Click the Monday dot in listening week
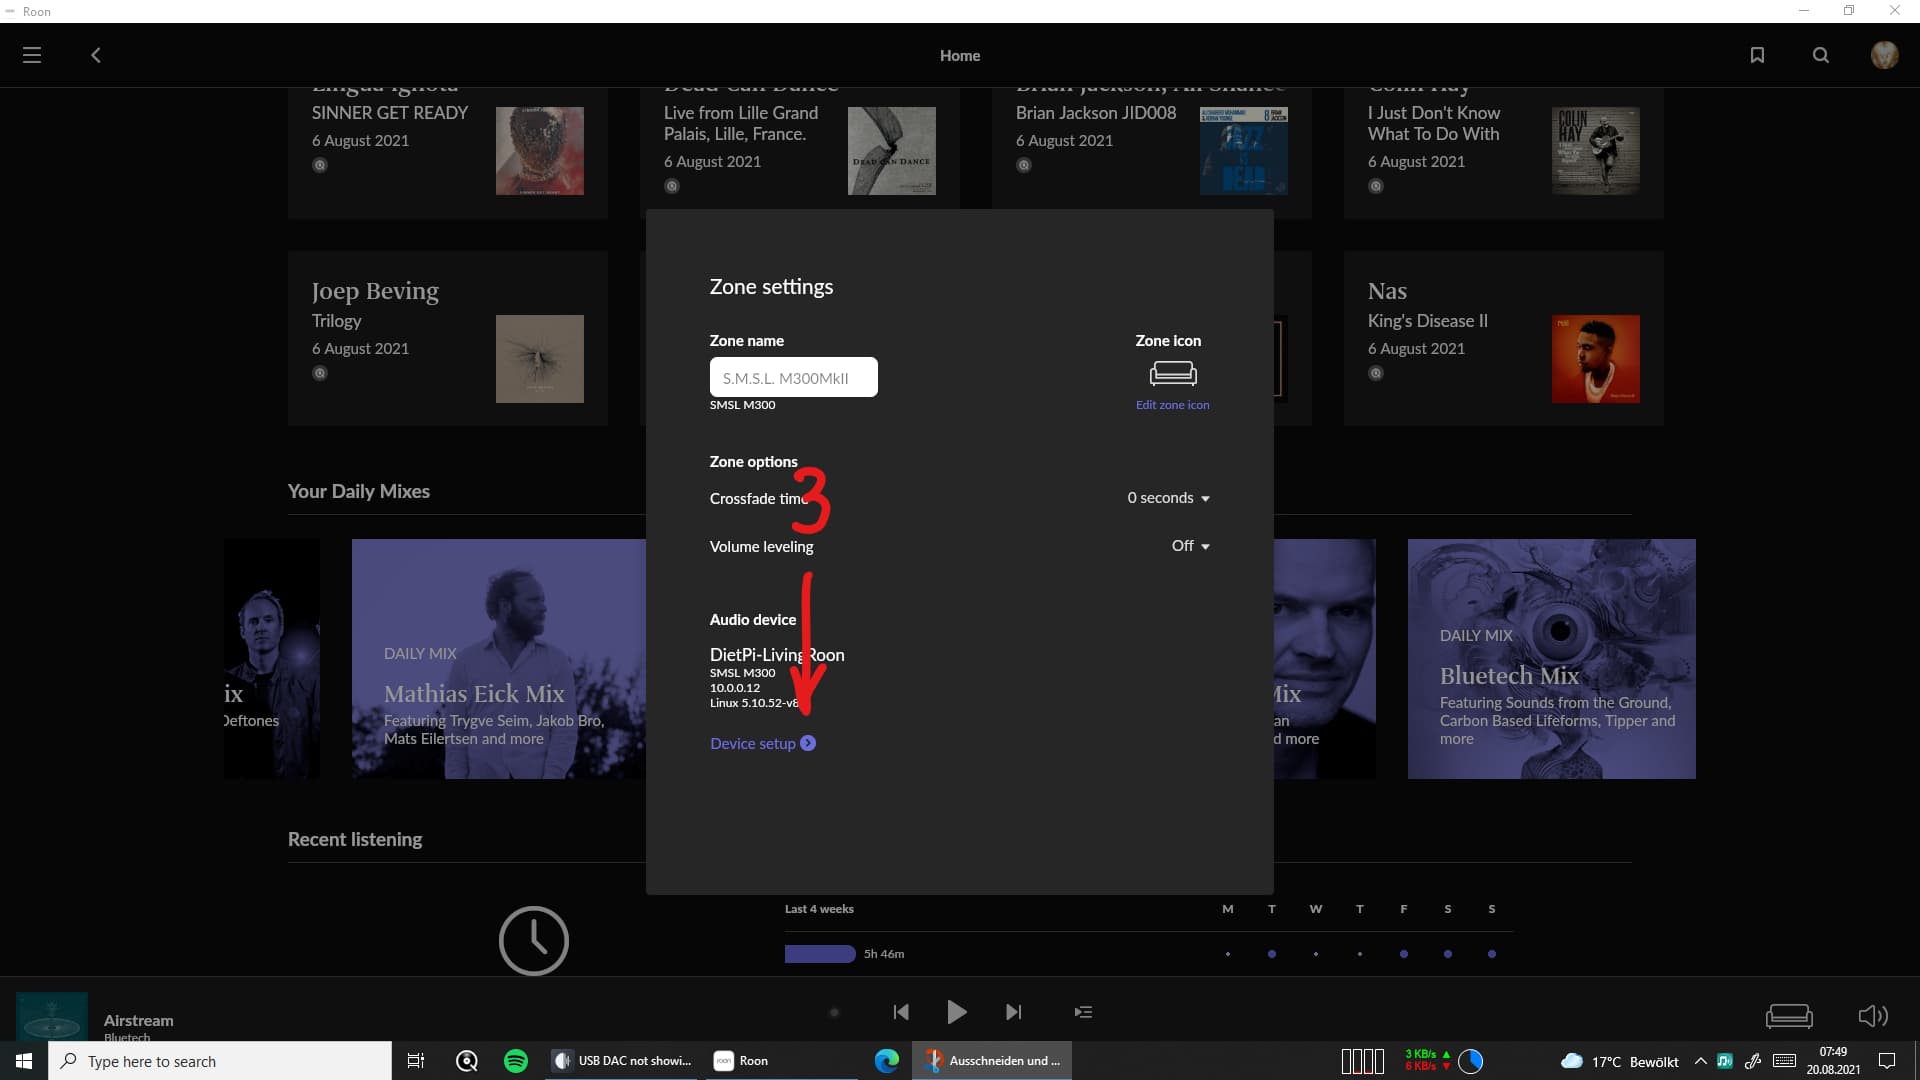Viewport: 1920px width, 1080px height. [1228, 954]
